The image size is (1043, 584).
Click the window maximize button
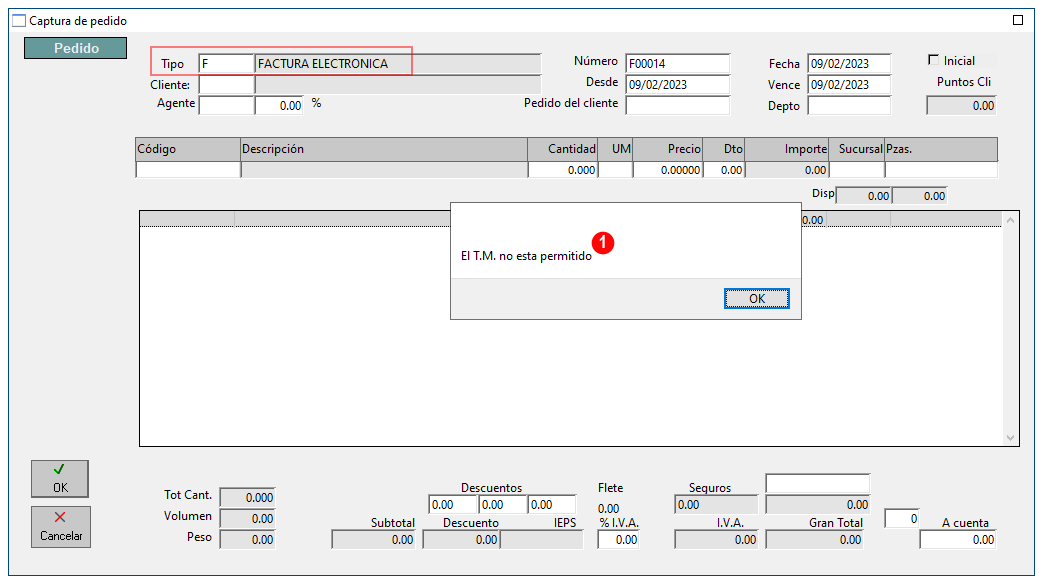(x=1018, y=20)
